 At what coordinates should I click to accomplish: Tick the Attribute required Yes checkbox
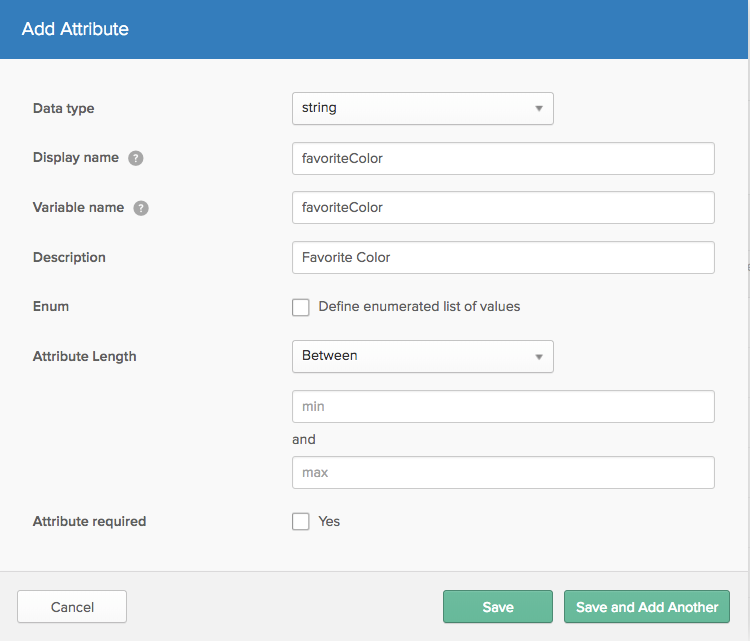301,521
